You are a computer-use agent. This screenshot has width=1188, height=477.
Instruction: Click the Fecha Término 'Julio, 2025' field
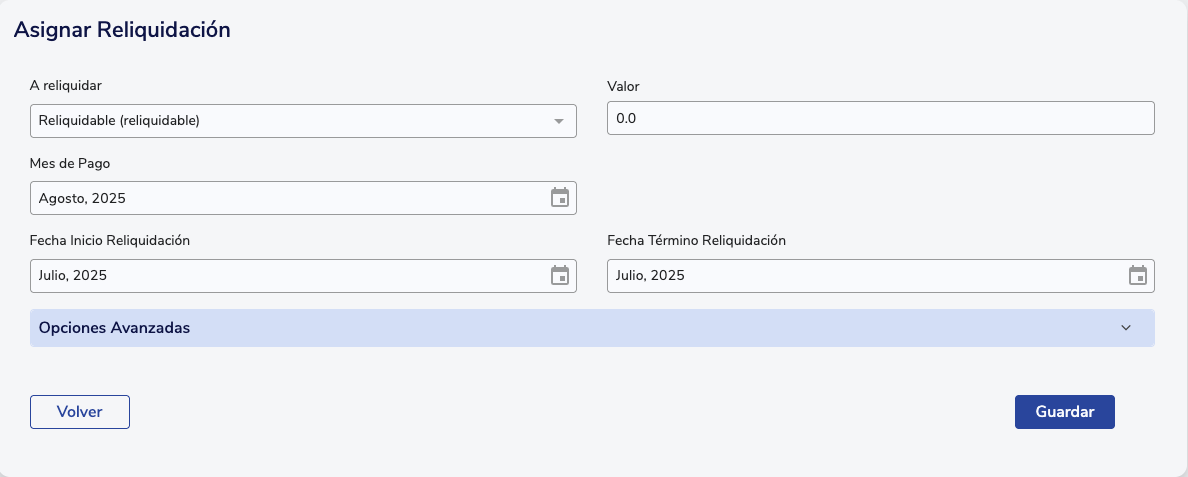click(866, 276)
